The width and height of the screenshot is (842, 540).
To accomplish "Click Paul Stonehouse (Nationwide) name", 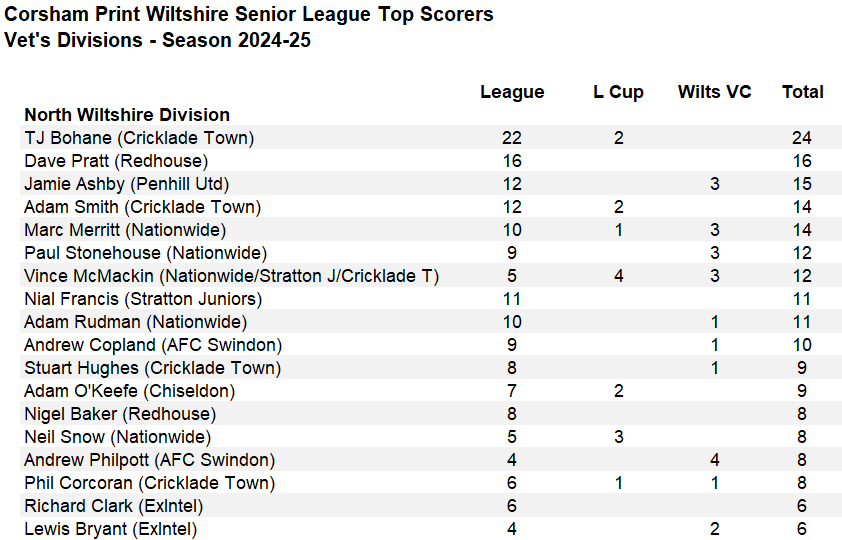I will click(146, 253).
